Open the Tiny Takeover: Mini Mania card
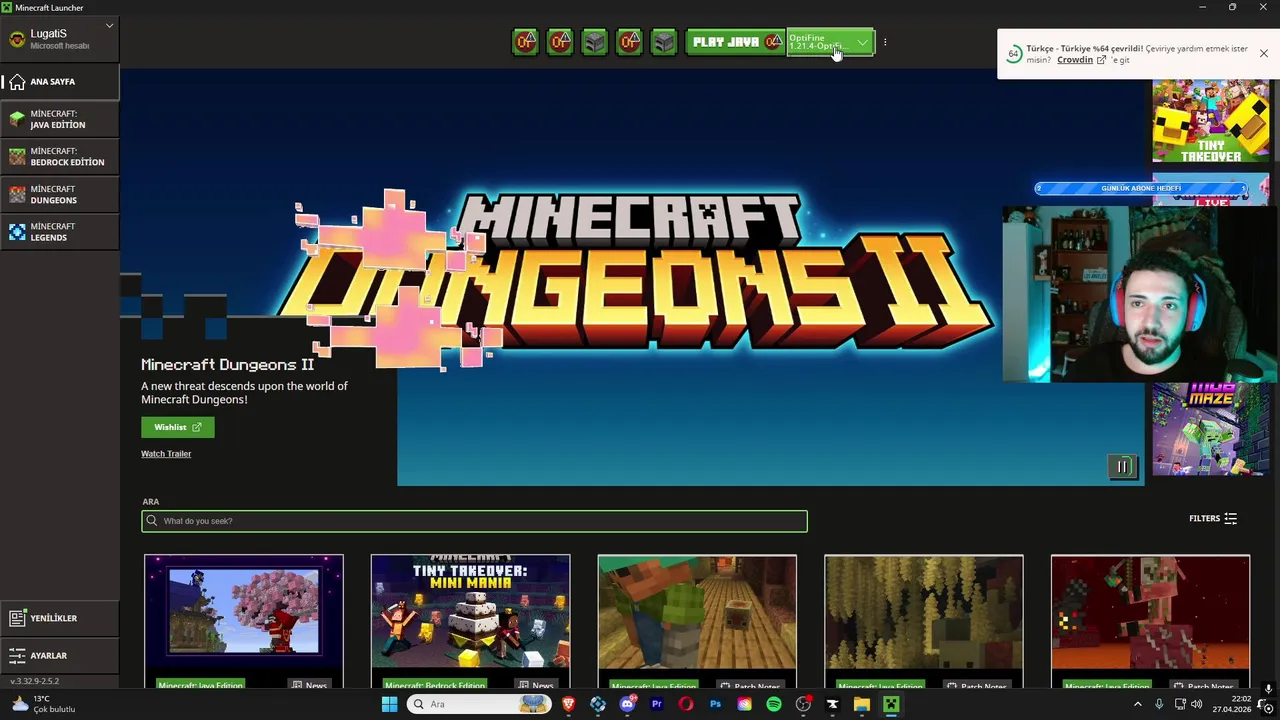 [471, 622]
